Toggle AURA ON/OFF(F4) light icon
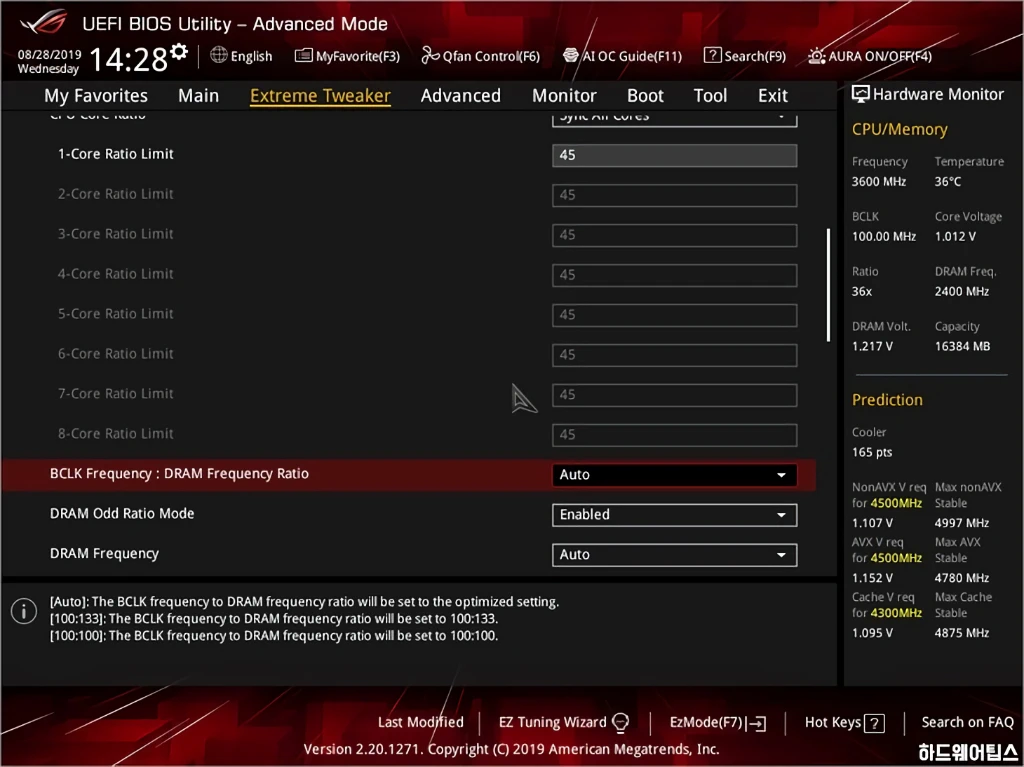1024x767 pixels. pos(816,56)
